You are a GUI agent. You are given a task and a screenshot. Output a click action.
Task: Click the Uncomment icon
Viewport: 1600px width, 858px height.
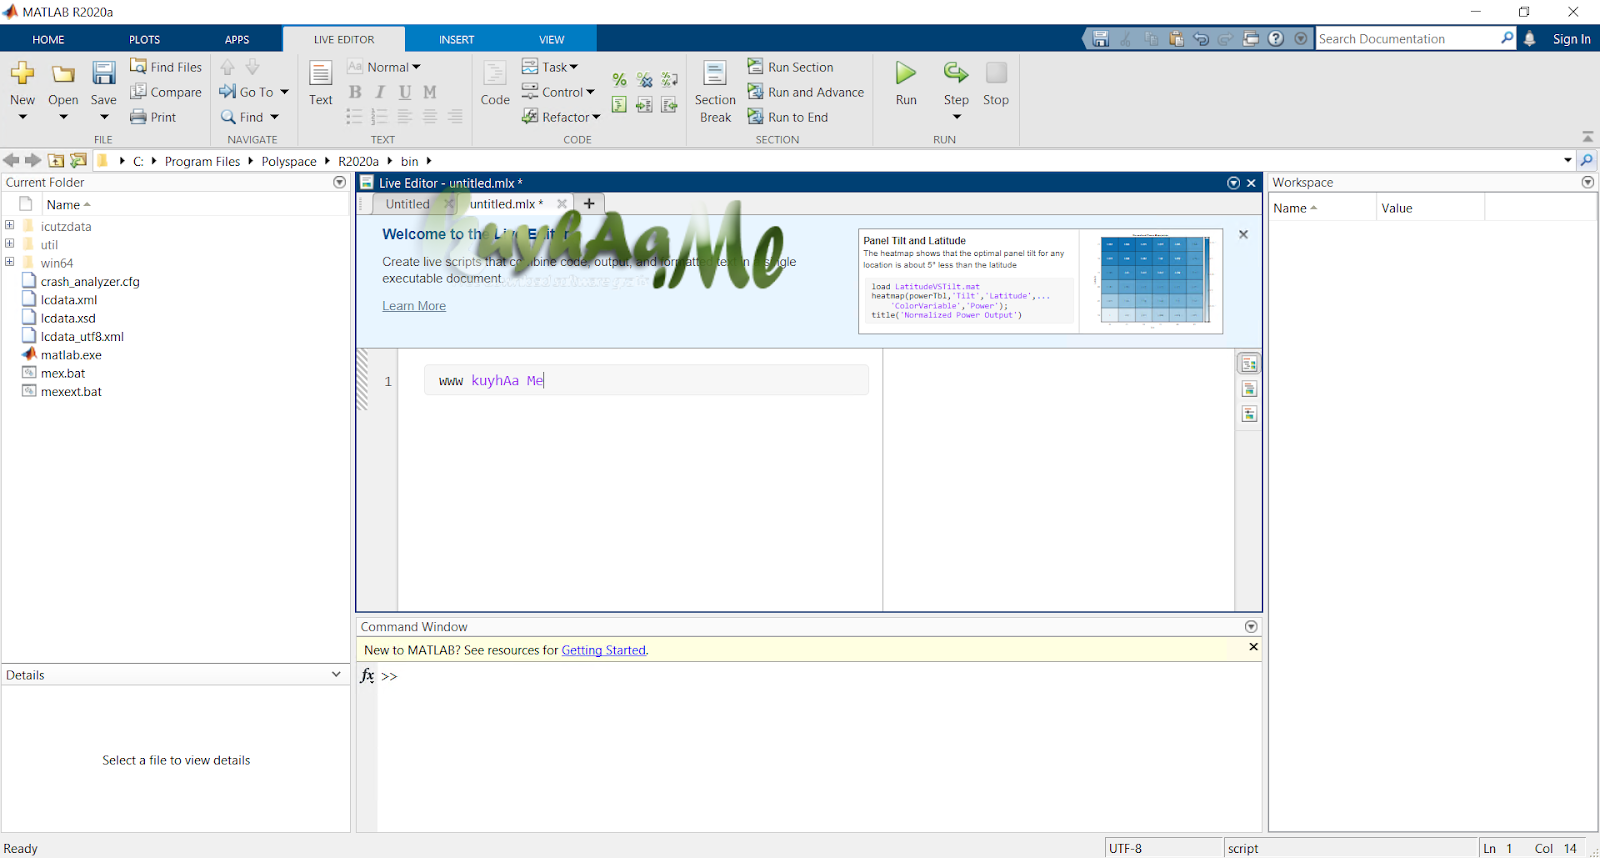645,80
